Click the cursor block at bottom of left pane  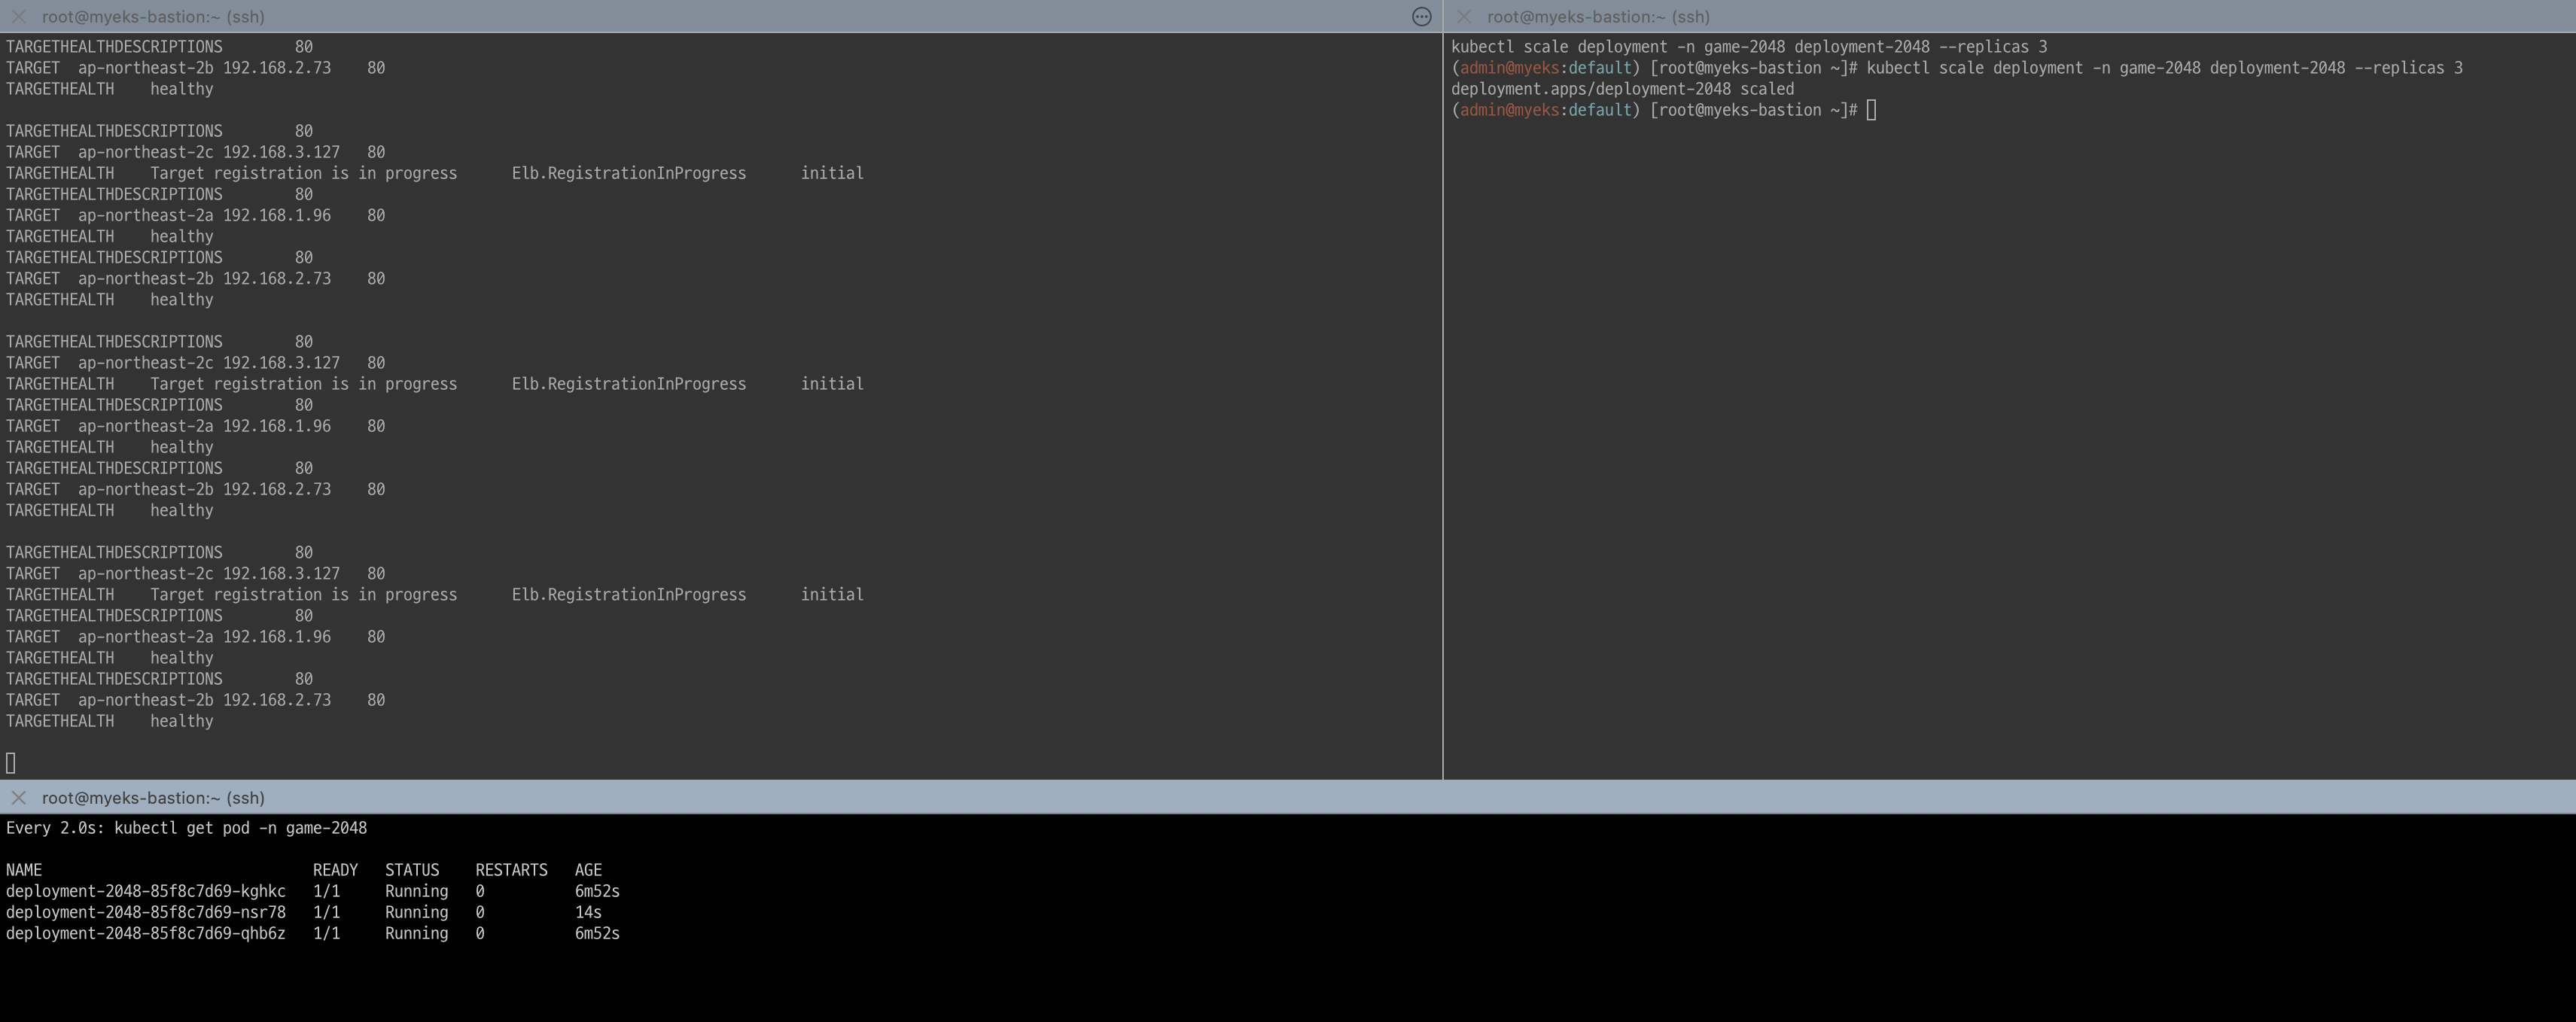click(x=11, y=764)
